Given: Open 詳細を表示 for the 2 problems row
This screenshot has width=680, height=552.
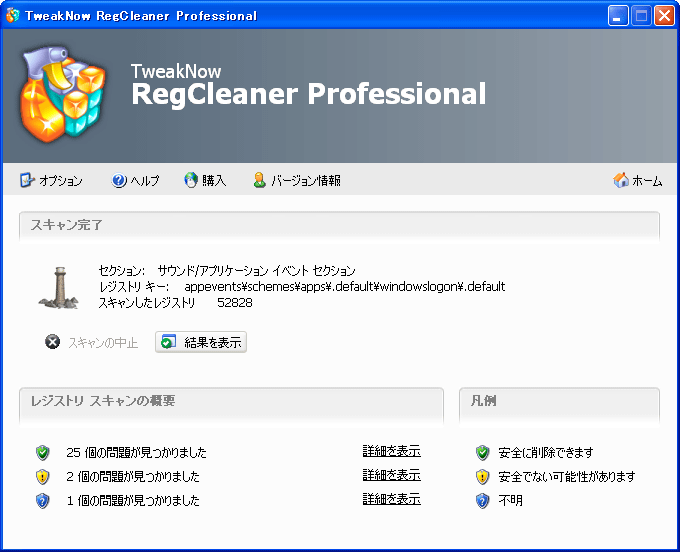Looking at the screenshot, I should pos(392,475).
